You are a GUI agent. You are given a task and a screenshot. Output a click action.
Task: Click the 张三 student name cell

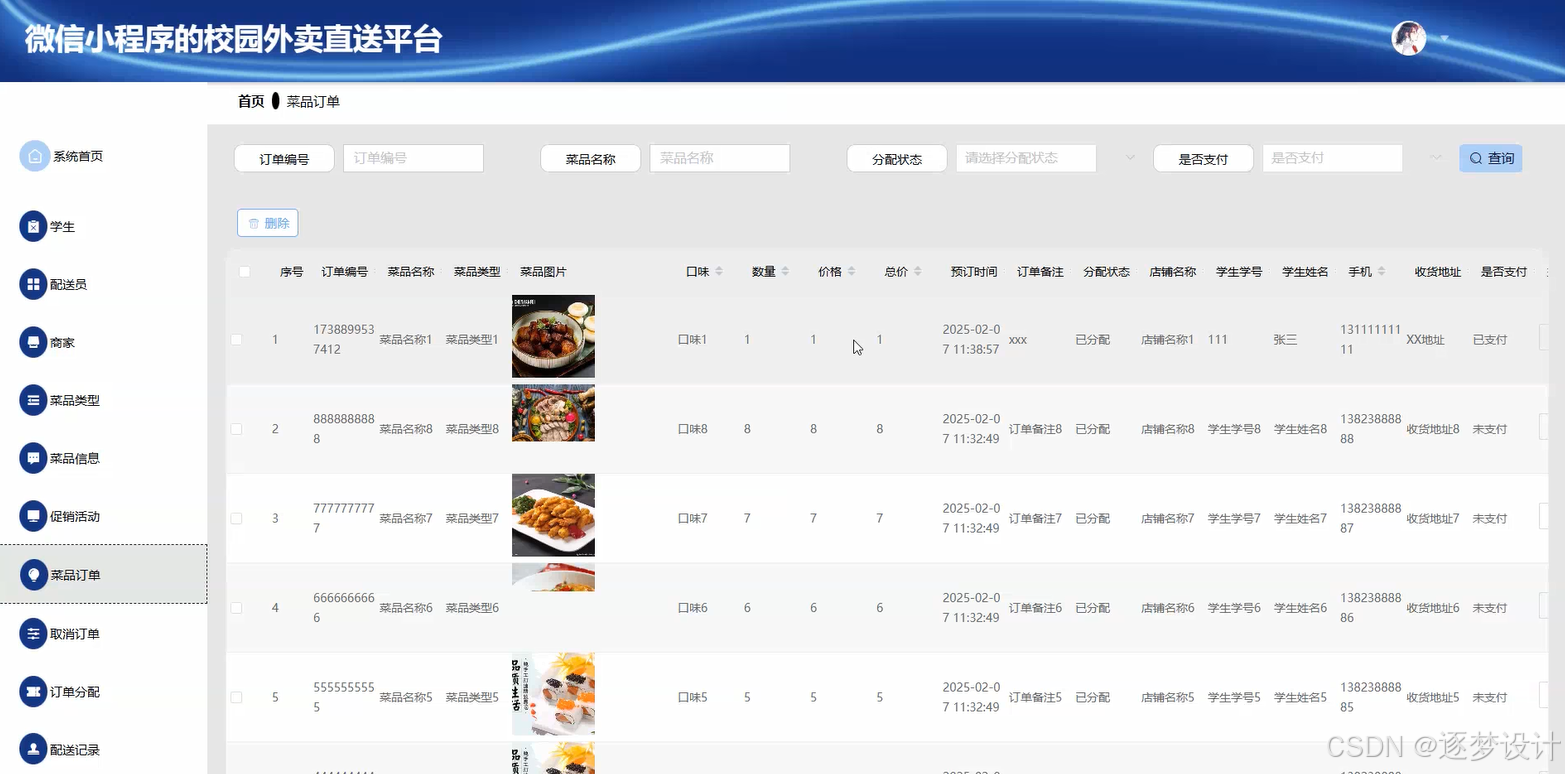[x=1286, y=340]
